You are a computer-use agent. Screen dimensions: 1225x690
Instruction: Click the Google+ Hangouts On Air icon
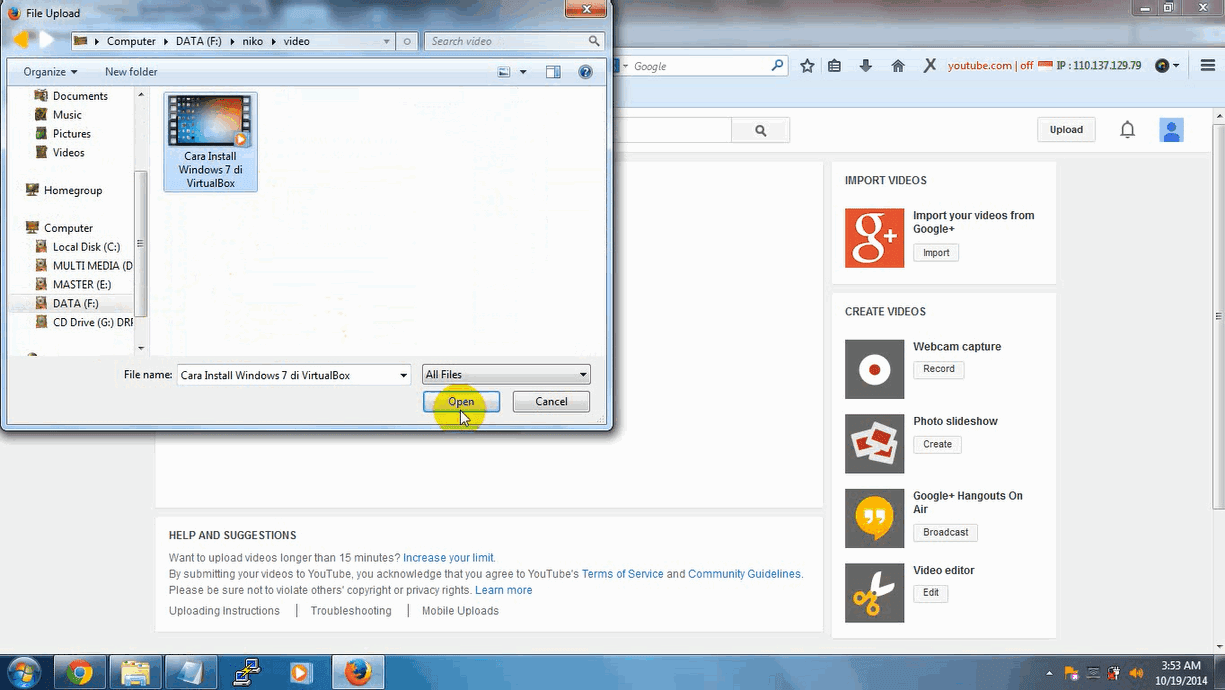pos(874,518)
